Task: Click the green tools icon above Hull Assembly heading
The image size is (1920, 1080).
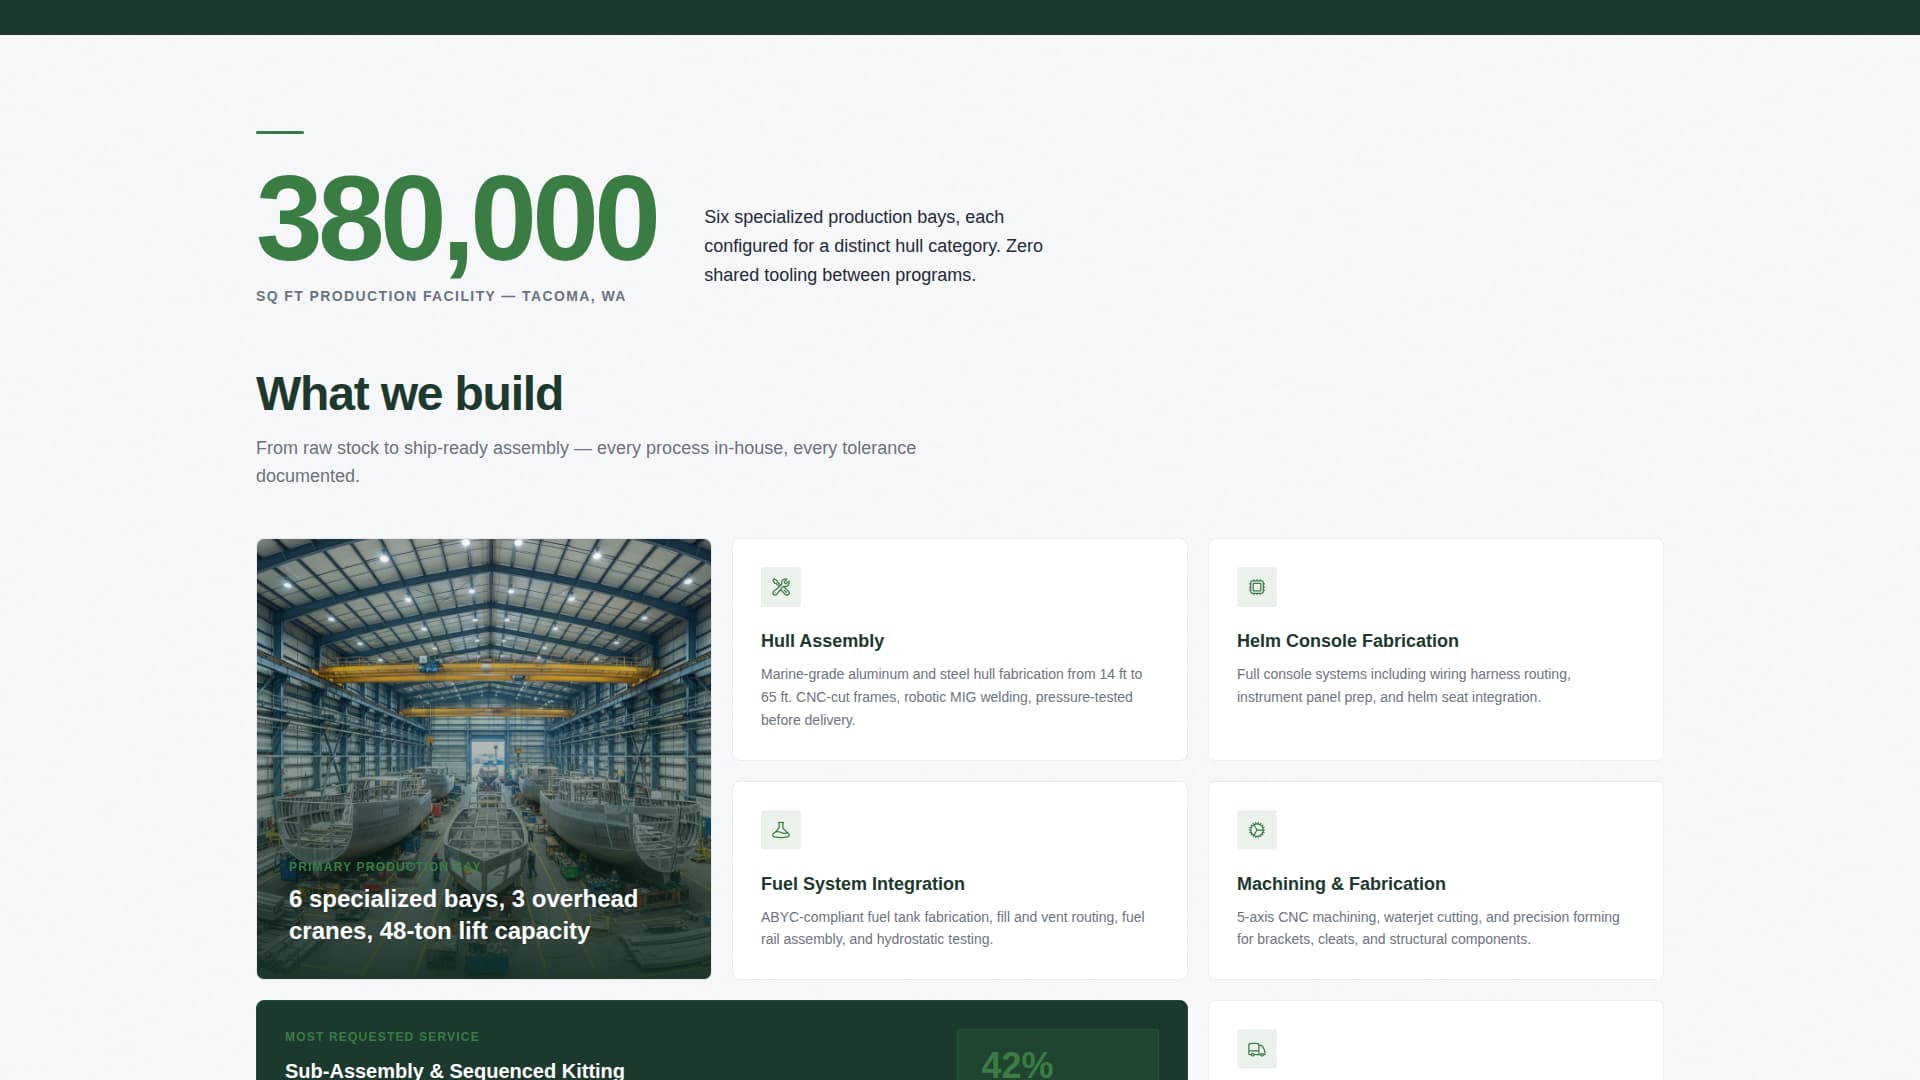Action: pyautogui.click(x=781, y=587)
